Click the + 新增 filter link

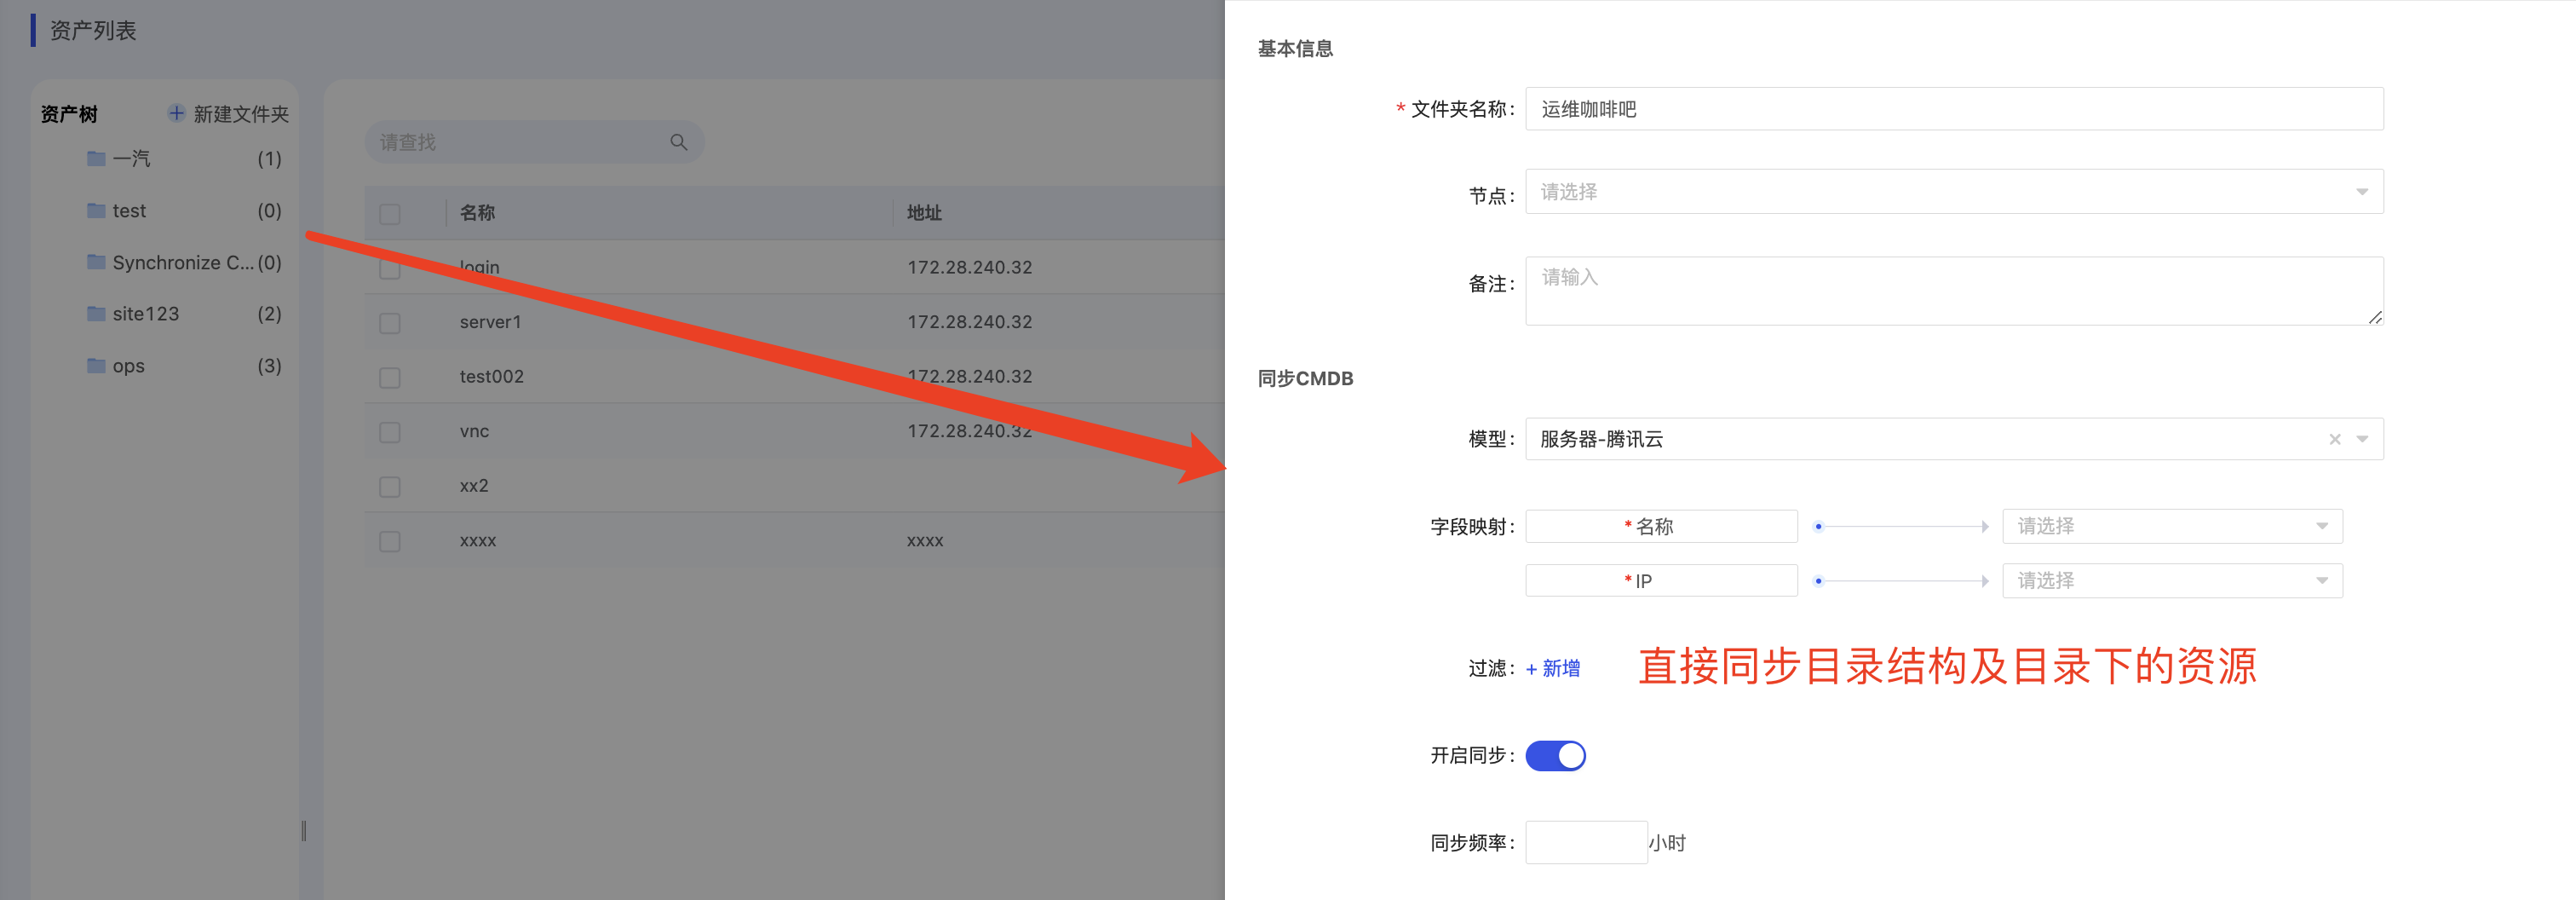[x=1553, y=668]
